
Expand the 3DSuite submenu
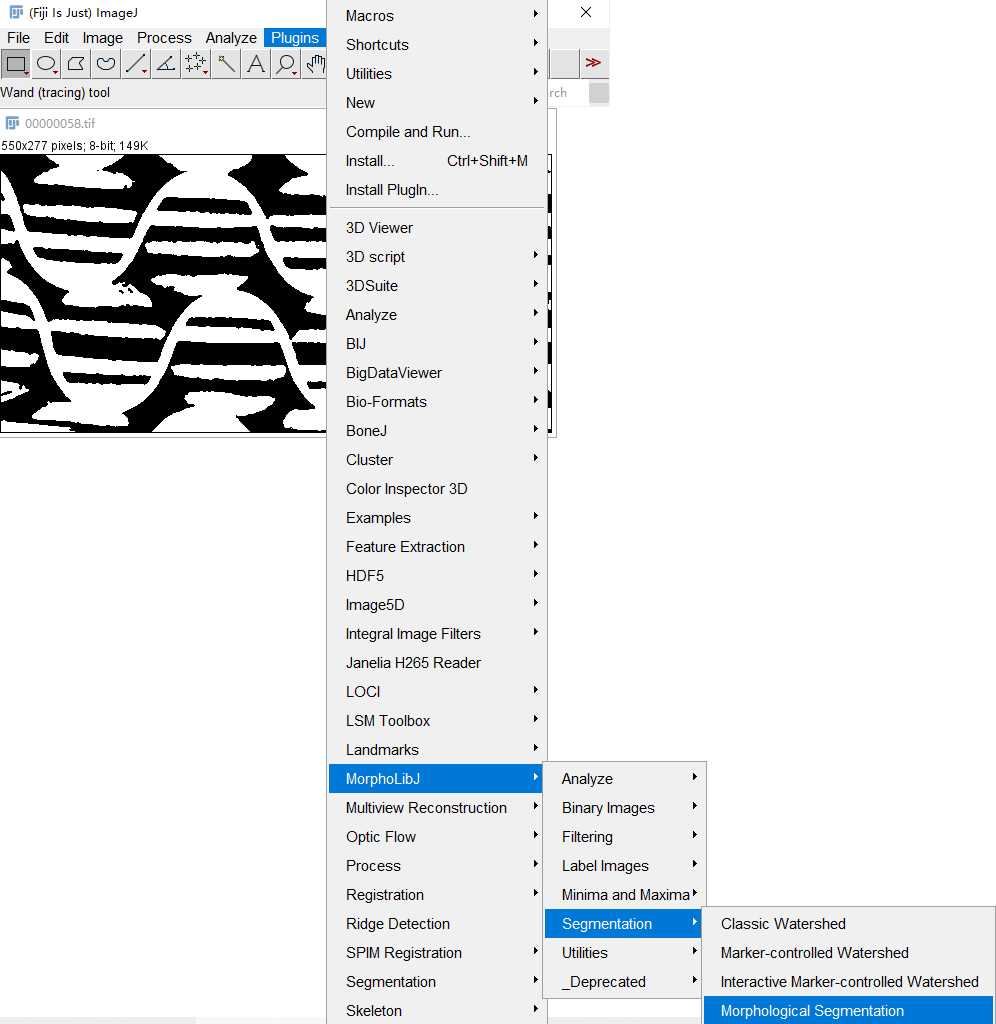(x=436, y=285)
